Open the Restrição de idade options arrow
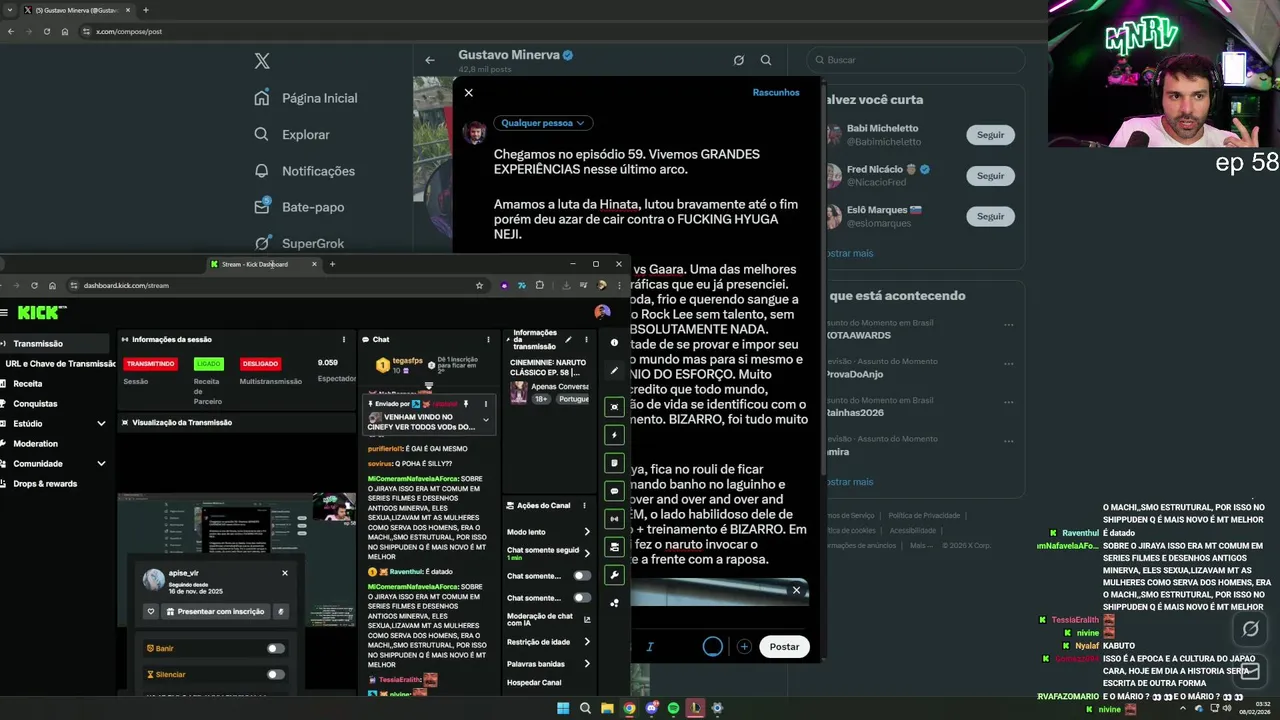Viewport: 1280px width, 720px height. (x=587, y=642)
